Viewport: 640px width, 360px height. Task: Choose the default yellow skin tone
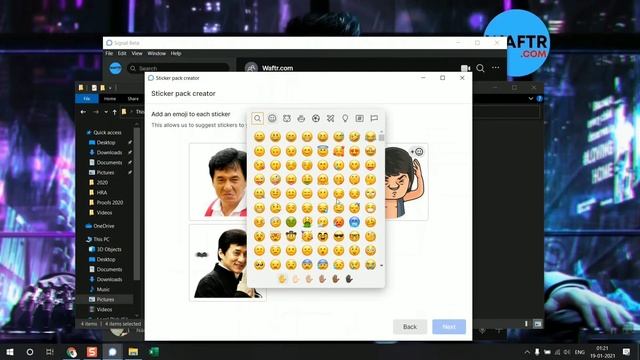click(282, 279)
